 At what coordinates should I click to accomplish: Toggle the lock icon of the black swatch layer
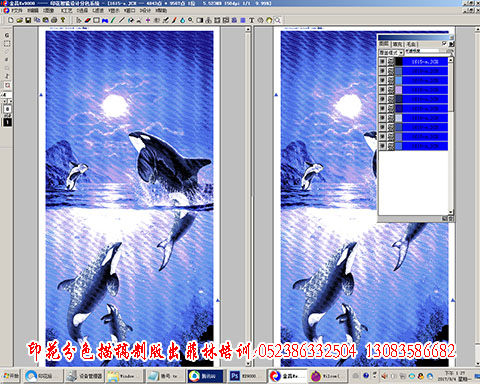coord(390,61)
